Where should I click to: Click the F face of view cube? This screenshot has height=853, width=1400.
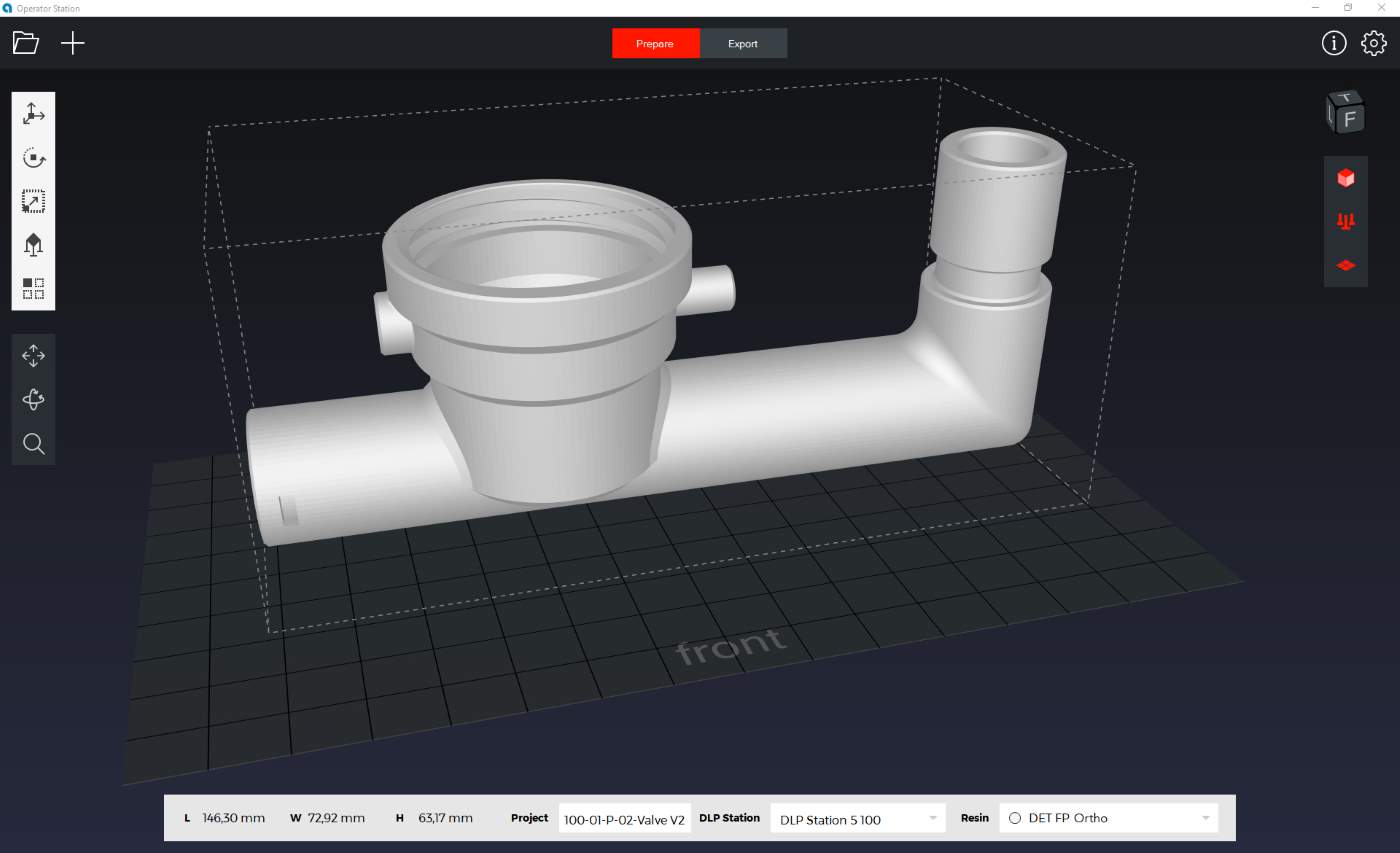click(x=1349, y=118)
